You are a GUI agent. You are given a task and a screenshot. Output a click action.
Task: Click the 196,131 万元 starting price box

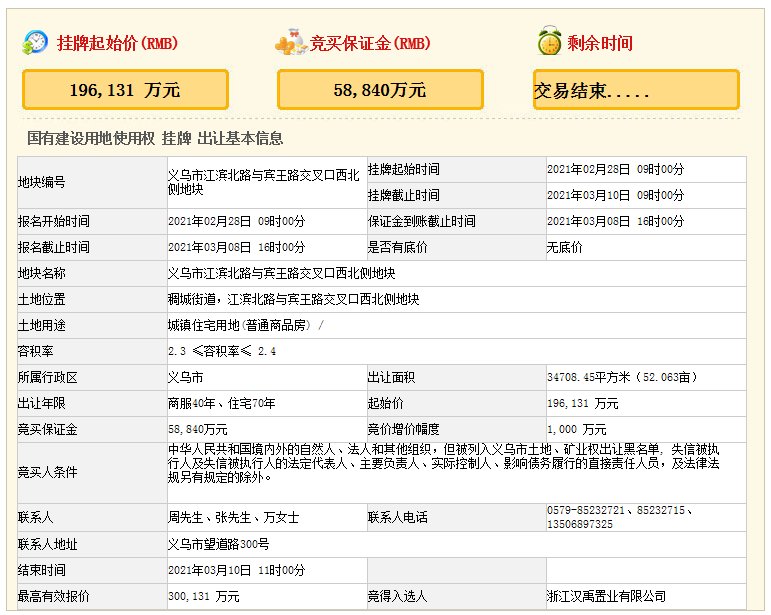pyautogui.click(x=125, y=89)
